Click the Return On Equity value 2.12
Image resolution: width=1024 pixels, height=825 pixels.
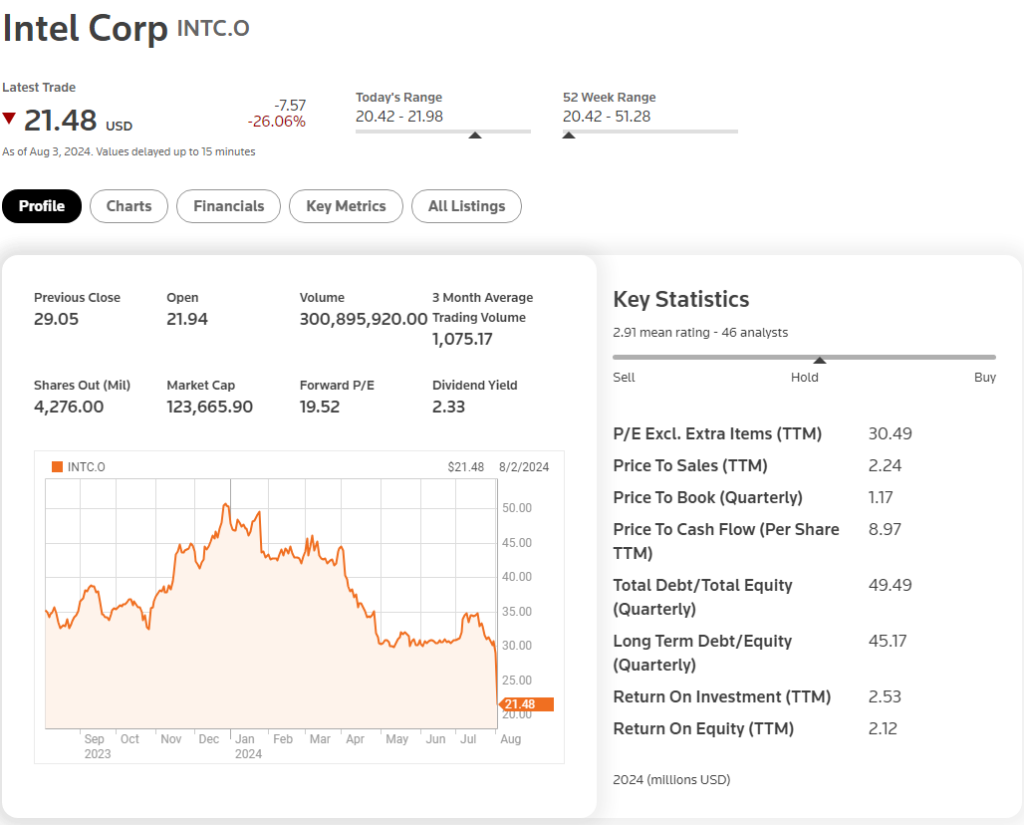pyautogui.click(x=883, y=728)
